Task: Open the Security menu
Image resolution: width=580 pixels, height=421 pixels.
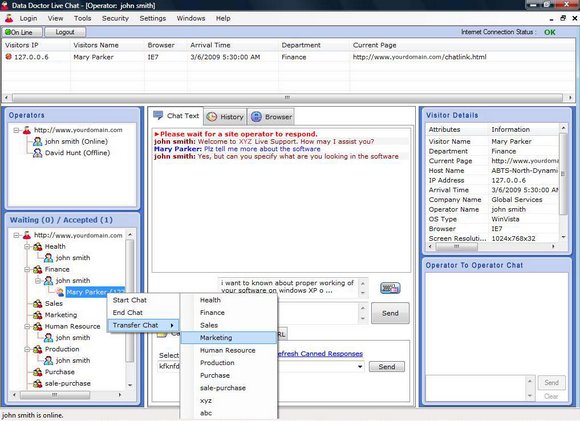Action: coord(115,18)
